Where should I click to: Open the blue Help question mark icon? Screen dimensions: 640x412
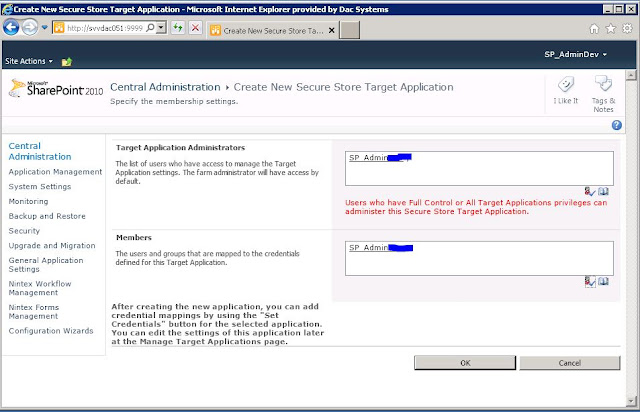click(617, 125)
